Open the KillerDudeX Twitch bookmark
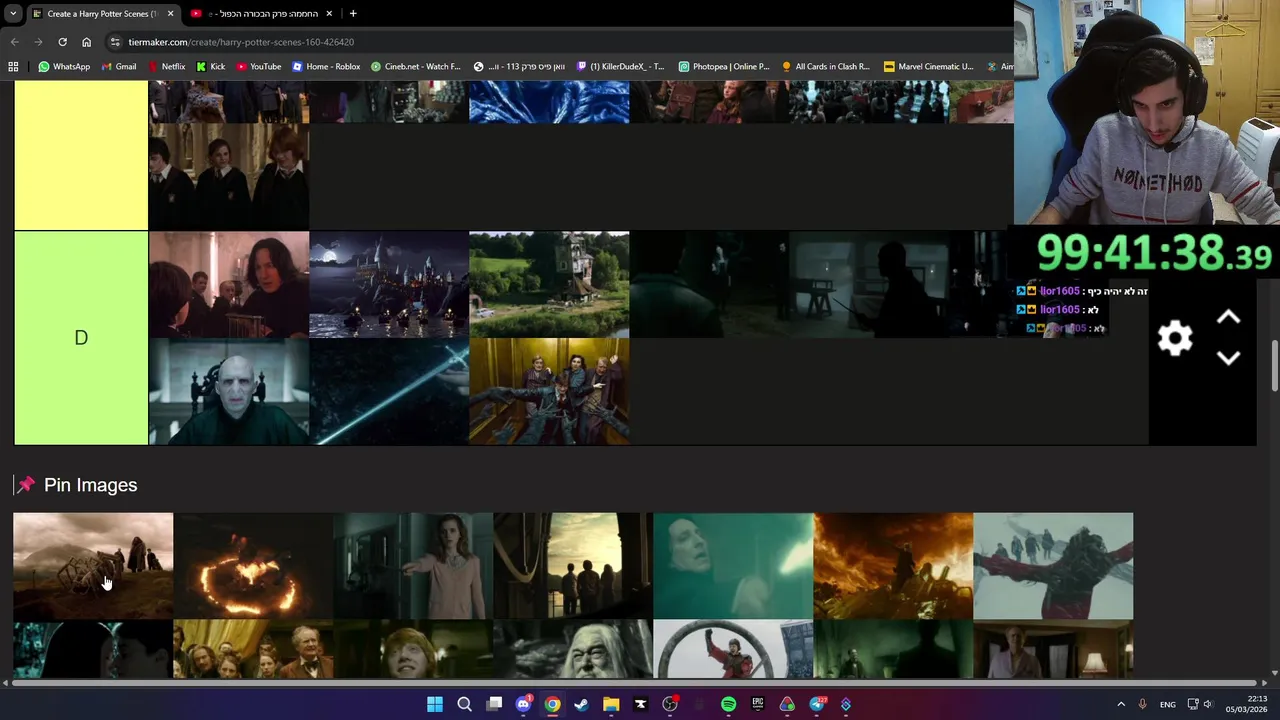This screenshot has width=1280, height=720. pos(620,67)
